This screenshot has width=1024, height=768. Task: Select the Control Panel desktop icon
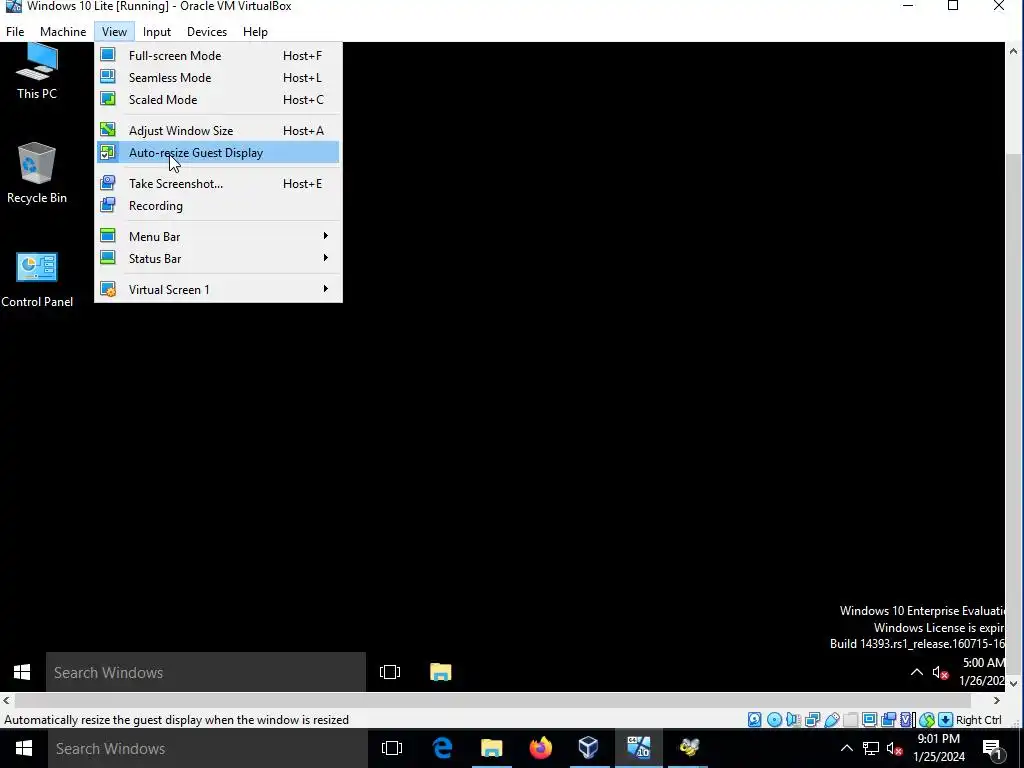tap(37, 280)
